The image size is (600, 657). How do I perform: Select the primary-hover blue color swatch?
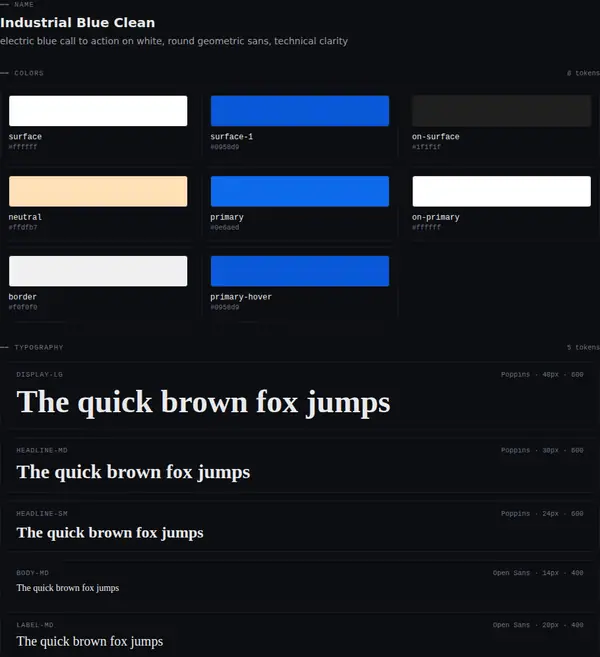tap(300, 271)
